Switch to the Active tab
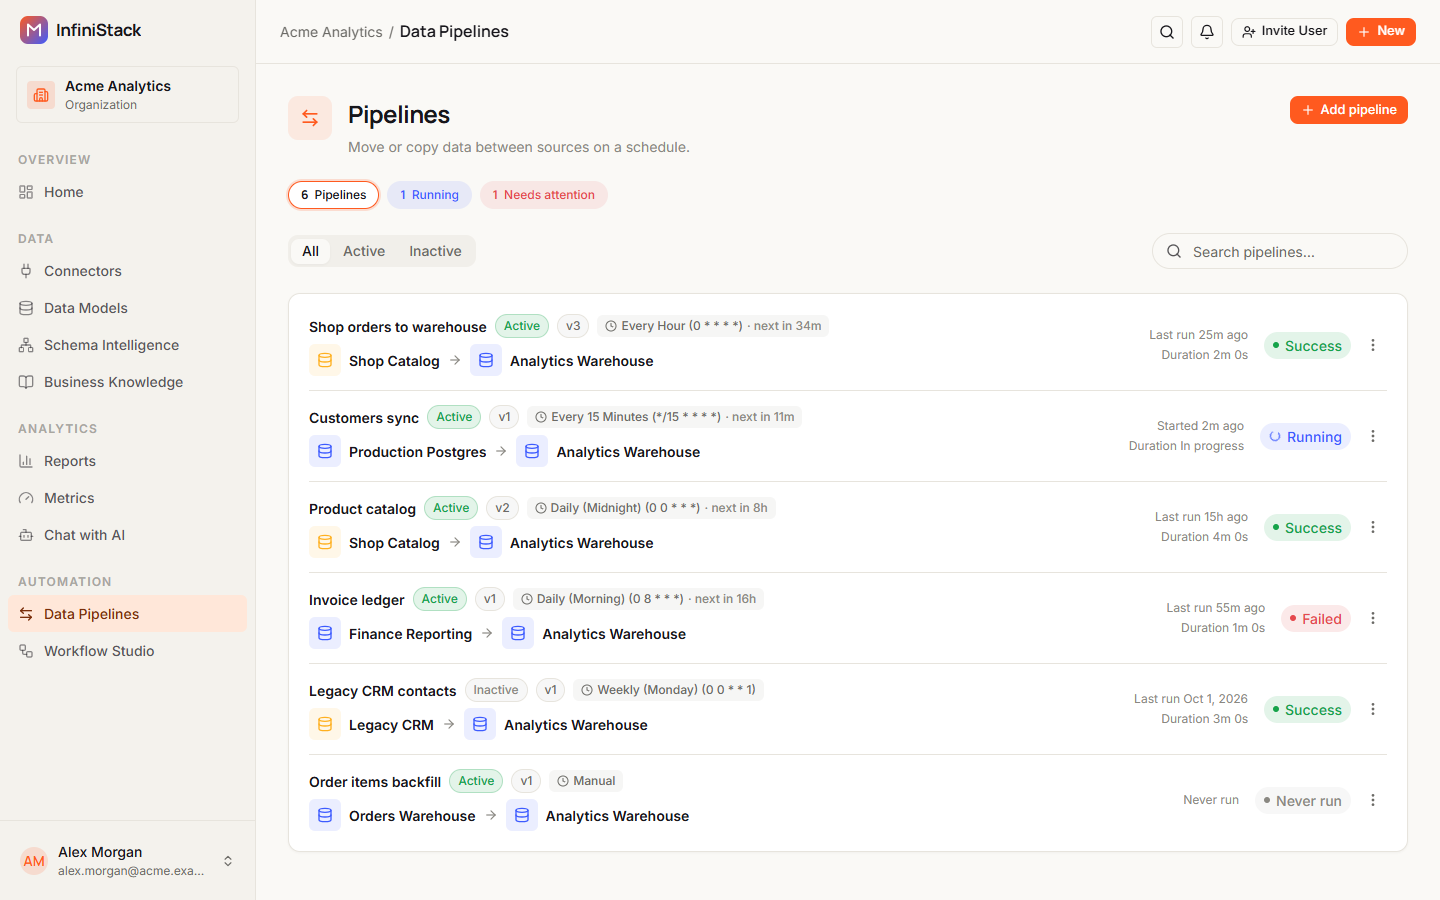The height and width of the screenshot is (900, 1440). (364, 251)
